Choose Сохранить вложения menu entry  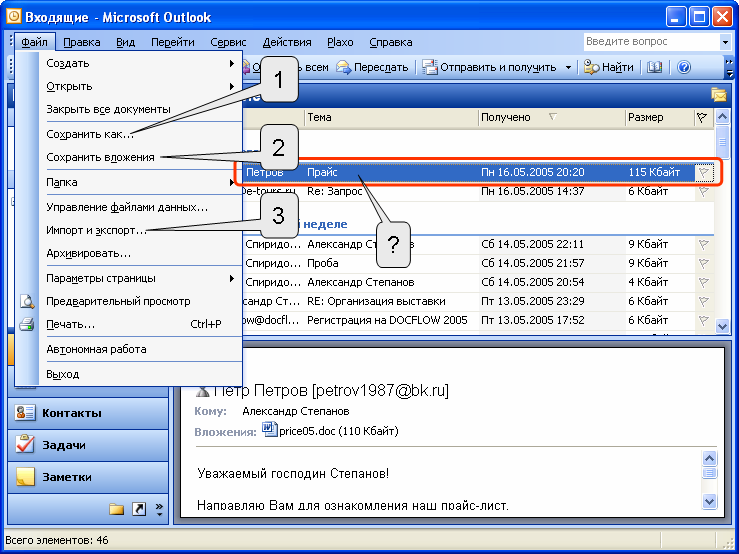[x=140, y=157]
